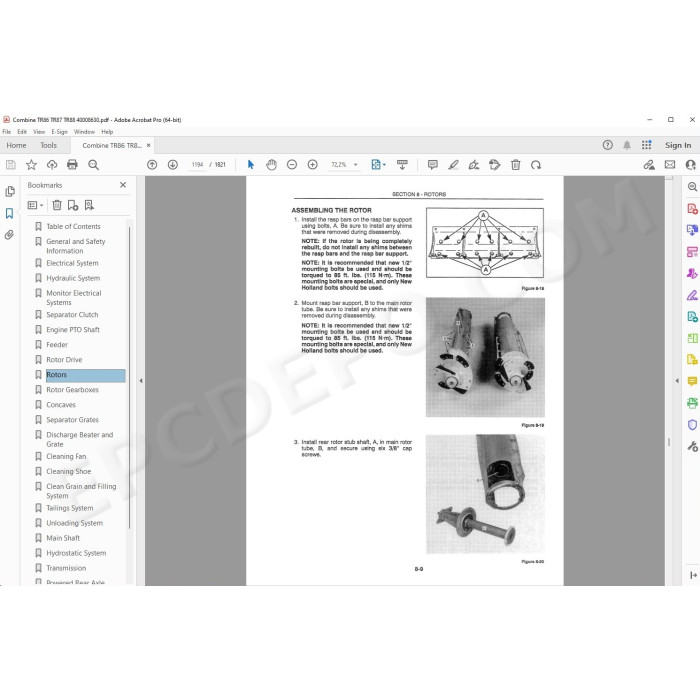Viewport: 700px width, 700px height.
Task: Open Fill & Sign tool in right pane
Action: (692, 295)
